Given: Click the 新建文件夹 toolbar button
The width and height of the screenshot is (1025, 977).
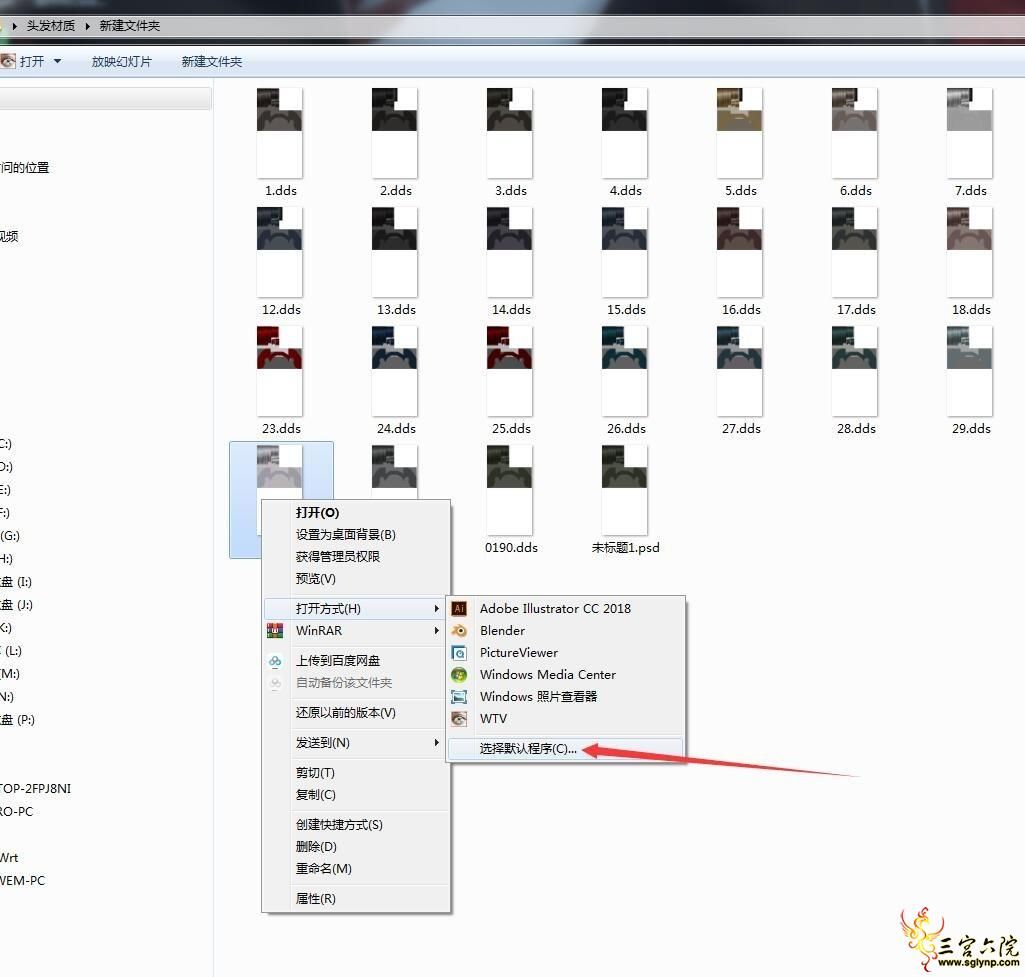Looking at the screenshot, I should click(x=212, y=61).
